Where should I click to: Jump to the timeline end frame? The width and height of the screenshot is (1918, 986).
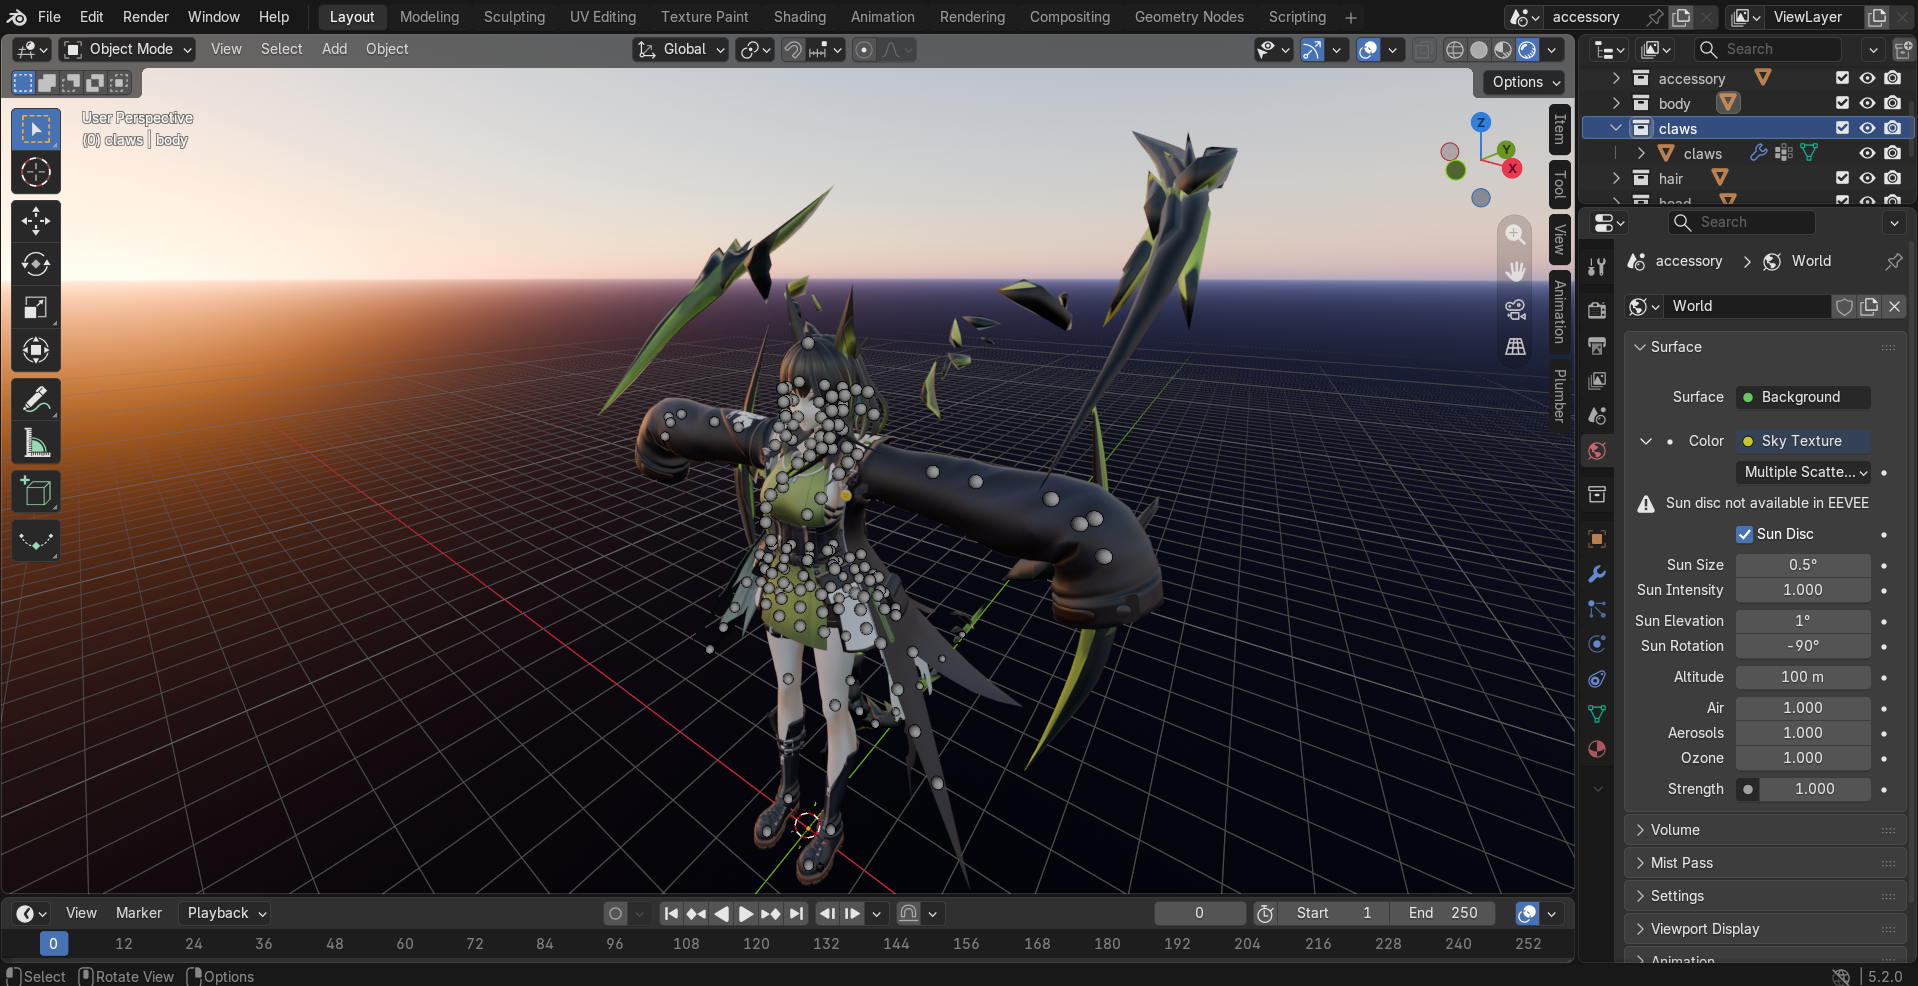coord(796,913)
